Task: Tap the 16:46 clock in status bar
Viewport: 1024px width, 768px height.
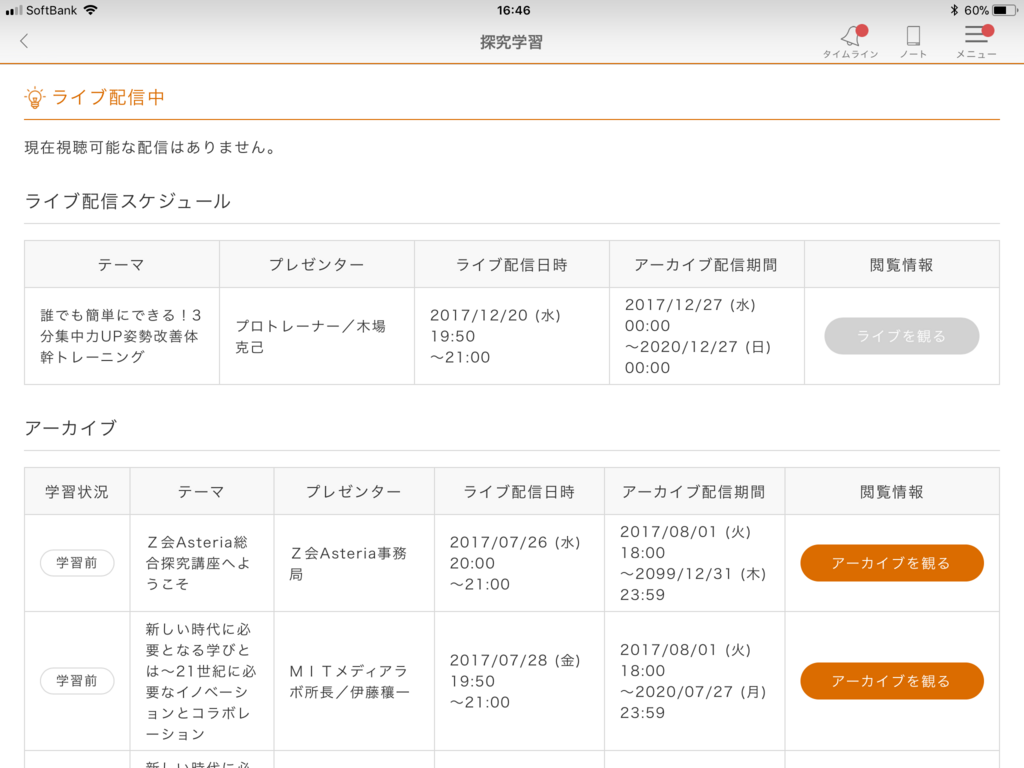Action: coord(513,10)
